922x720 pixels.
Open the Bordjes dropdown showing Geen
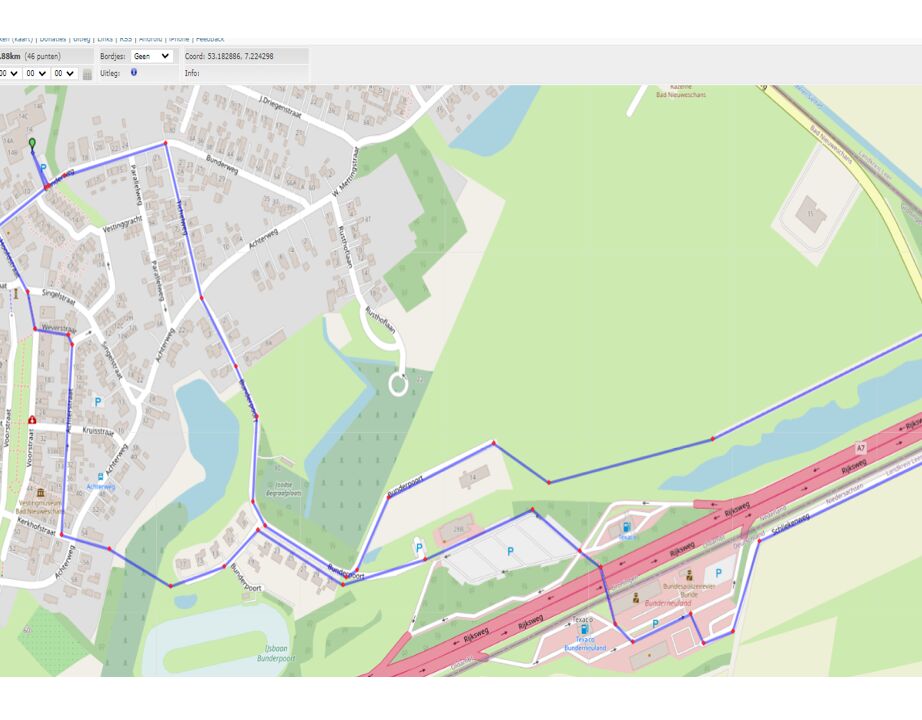click(151, 57)
